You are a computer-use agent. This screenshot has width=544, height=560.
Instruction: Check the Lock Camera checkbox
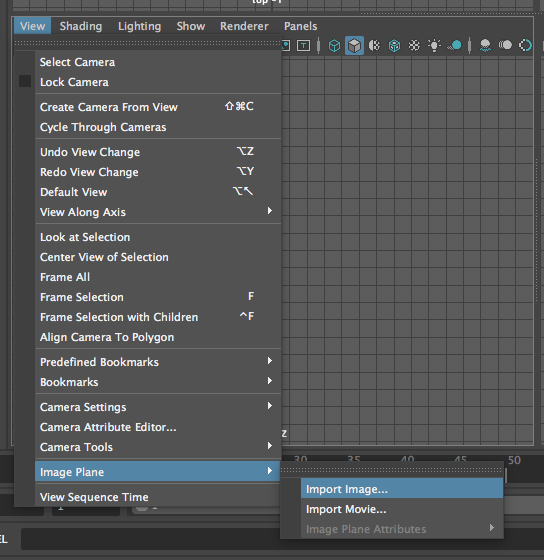[25, 81]
